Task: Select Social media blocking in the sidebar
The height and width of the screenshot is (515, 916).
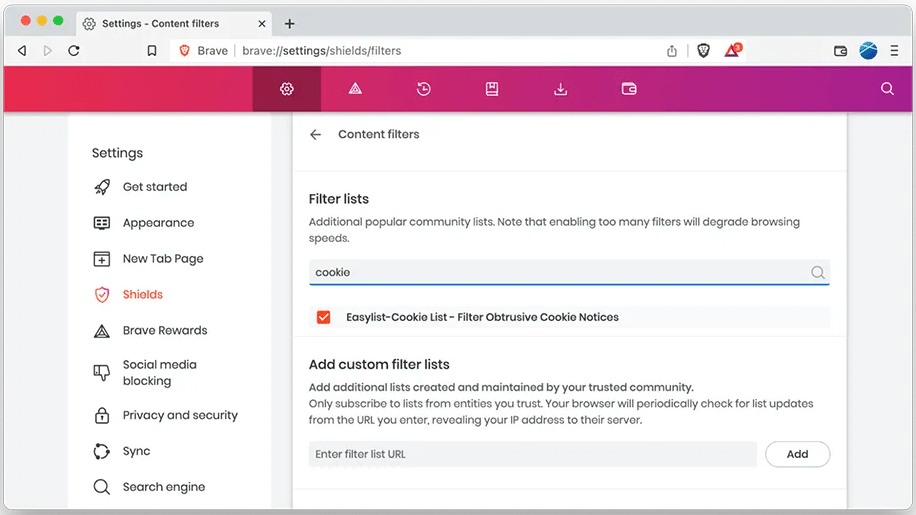Action: coord(159,373)
